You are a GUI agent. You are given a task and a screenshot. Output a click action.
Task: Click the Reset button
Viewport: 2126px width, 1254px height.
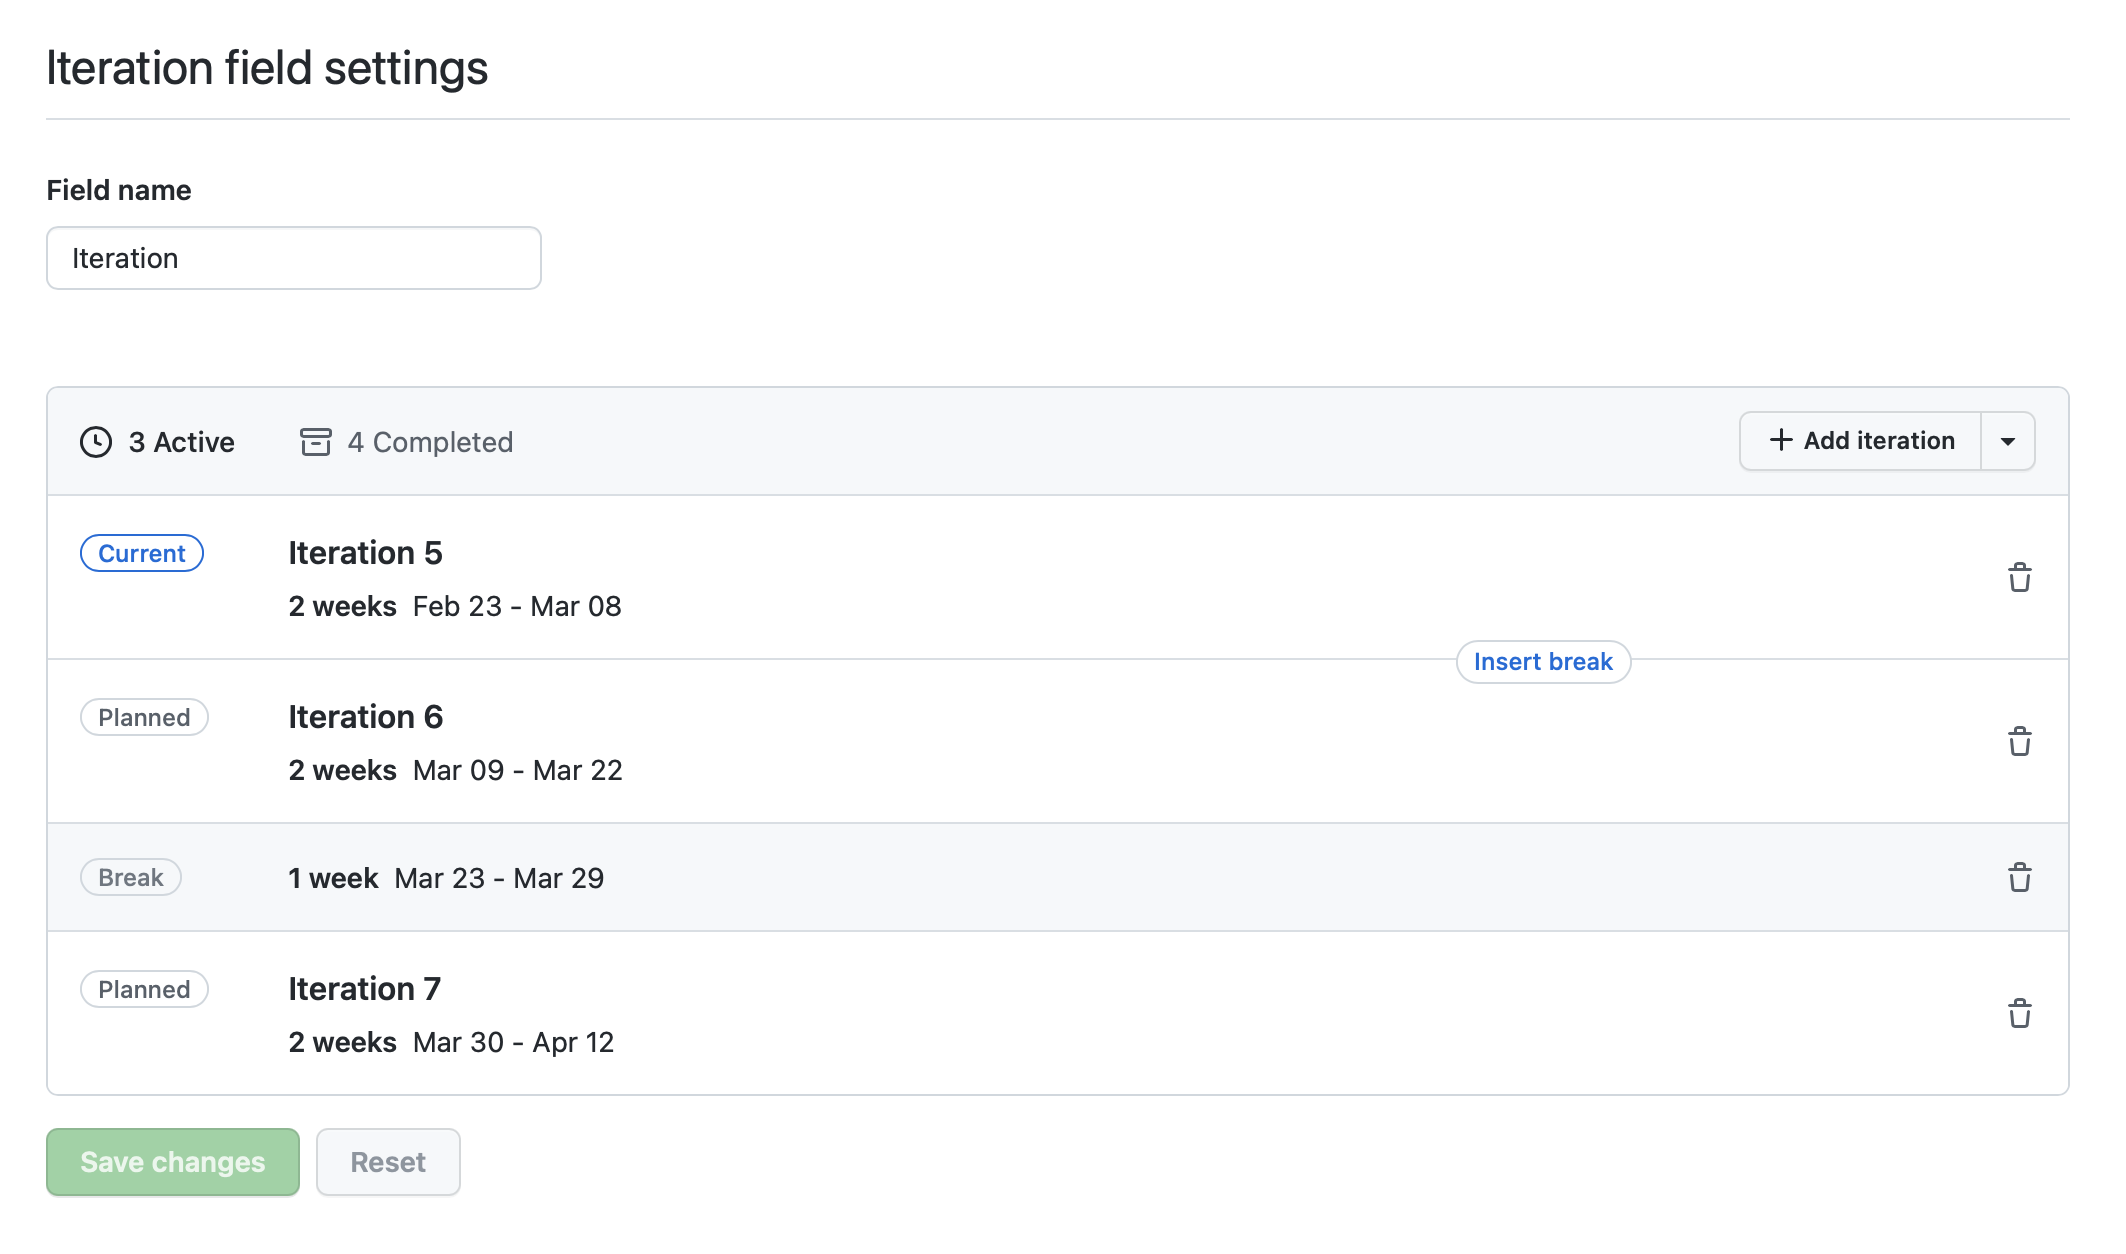point(388,1162)
